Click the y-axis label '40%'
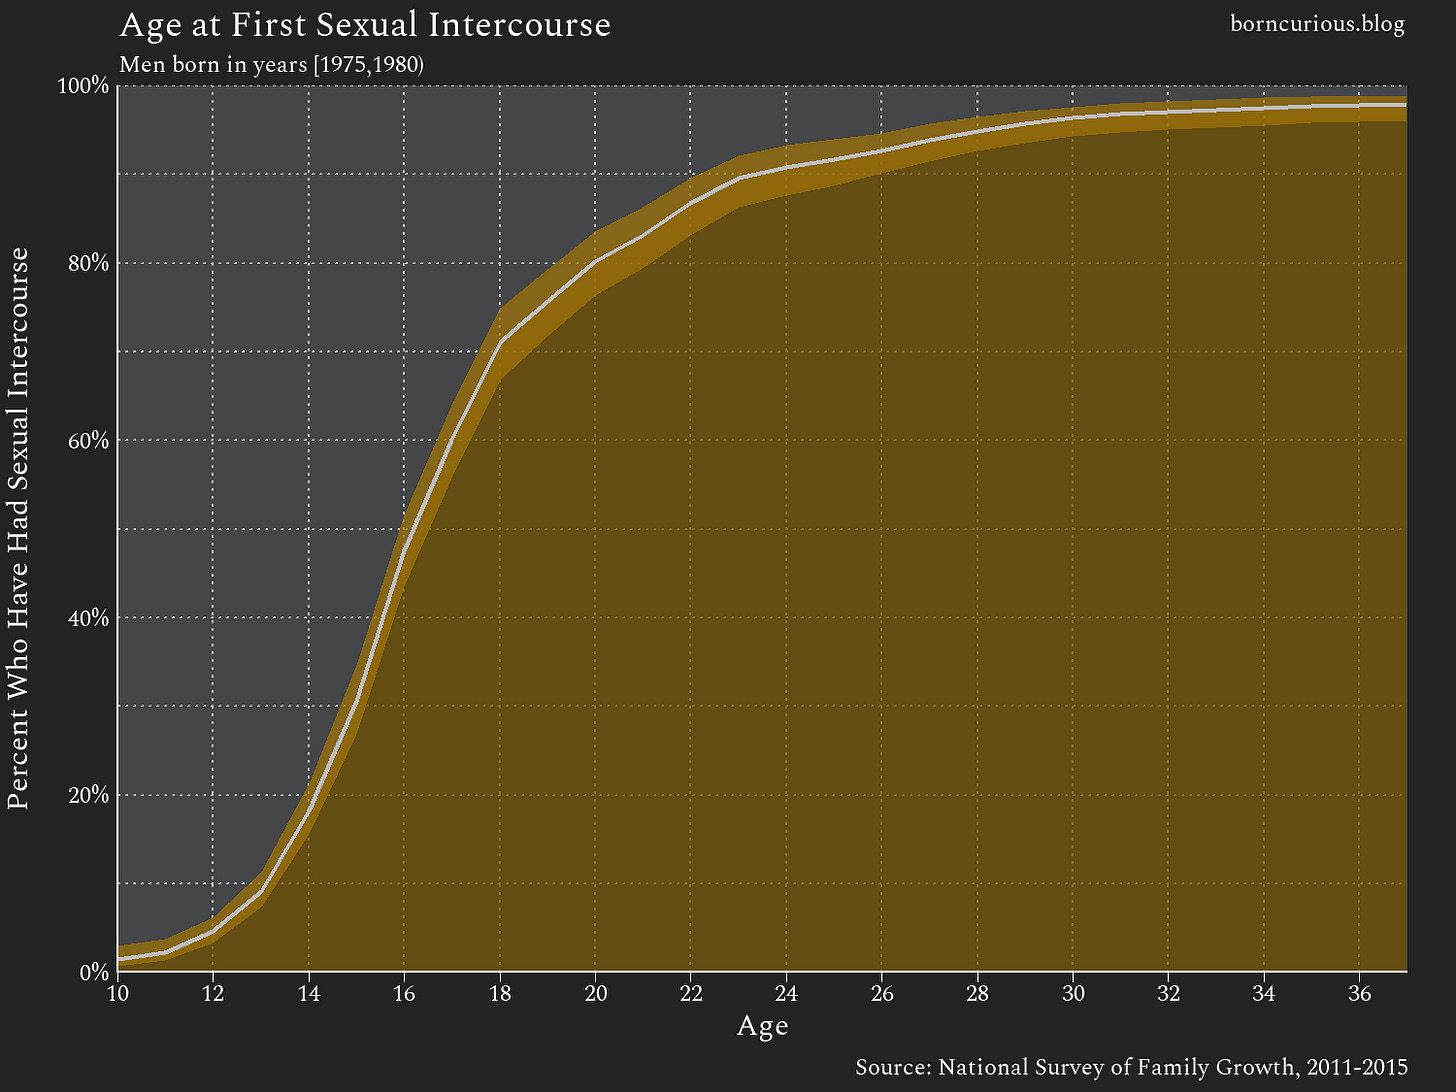Screen dimensions: 1456x1092 tap(89, 617)
